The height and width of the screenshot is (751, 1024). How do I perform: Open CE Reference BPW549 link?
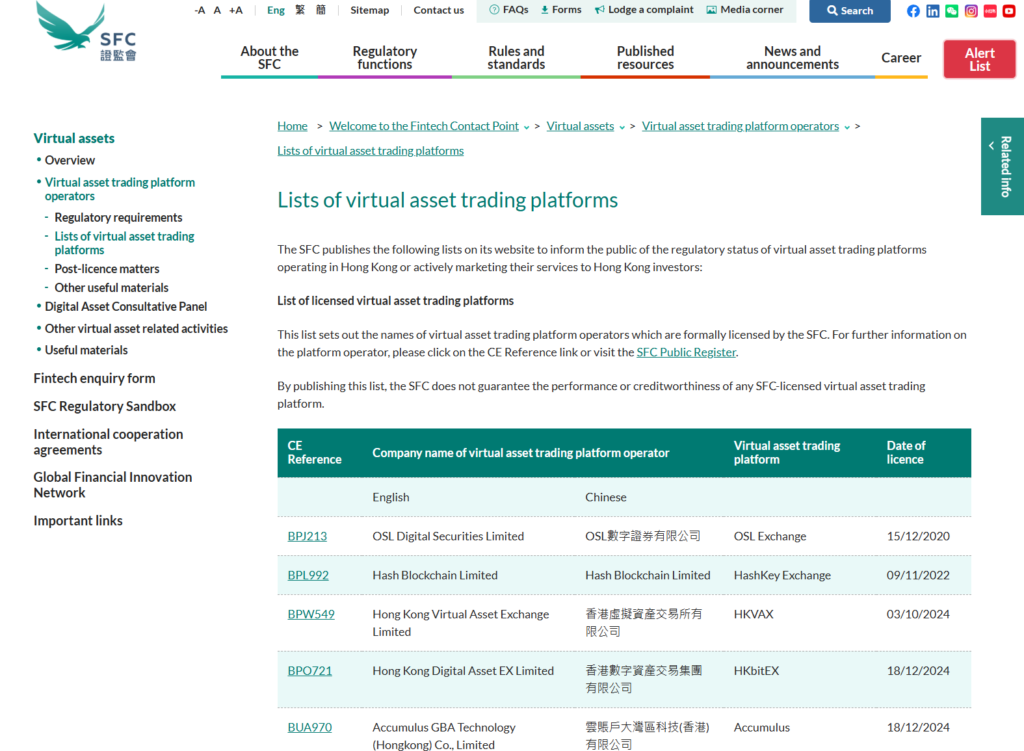[311, 614]
